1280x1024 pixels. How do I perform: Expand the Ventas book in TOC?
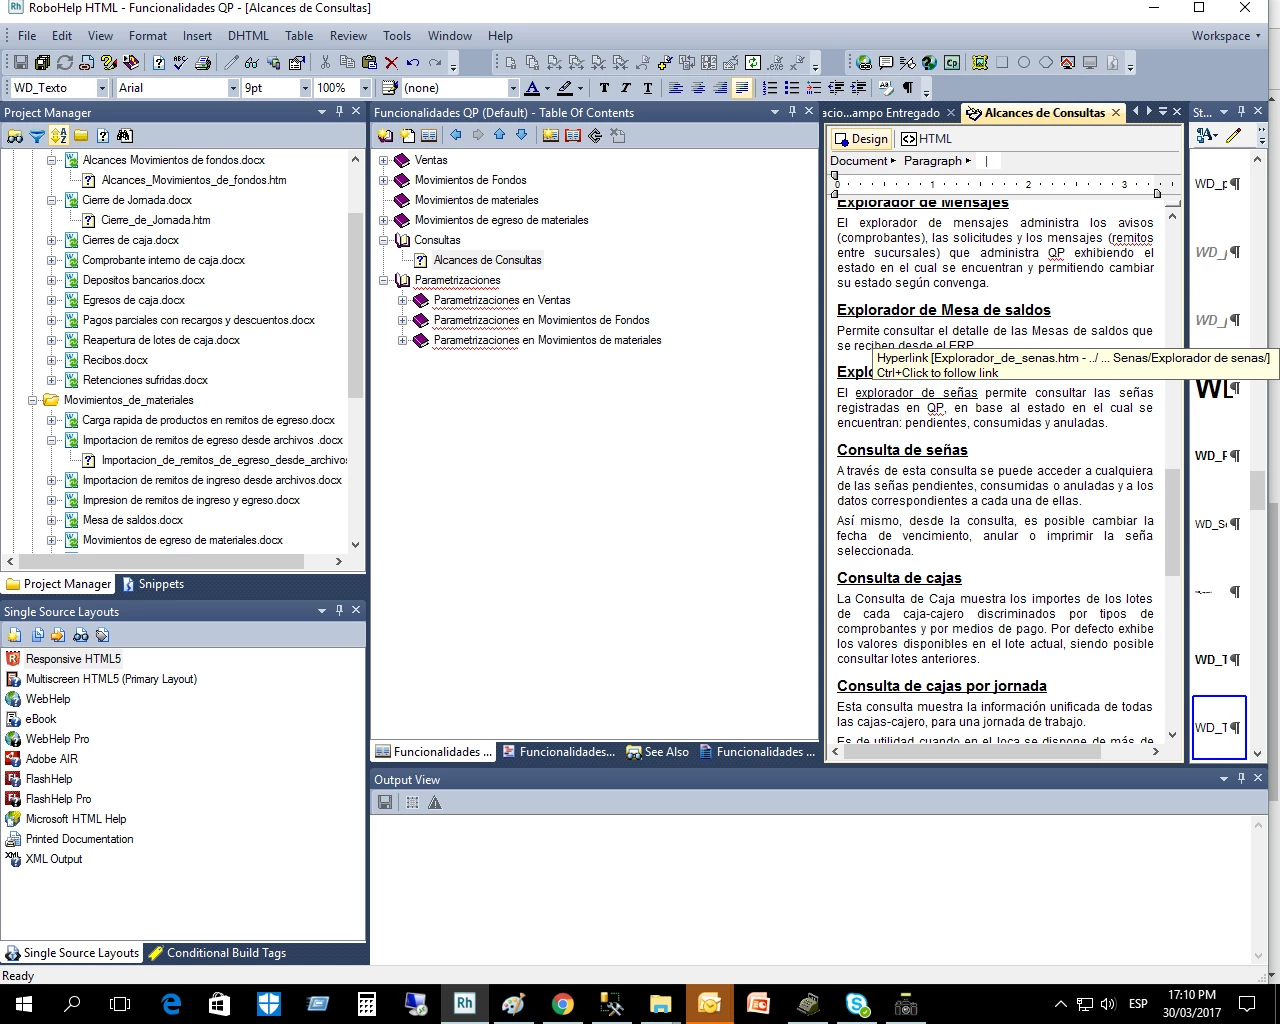[384, 160]
